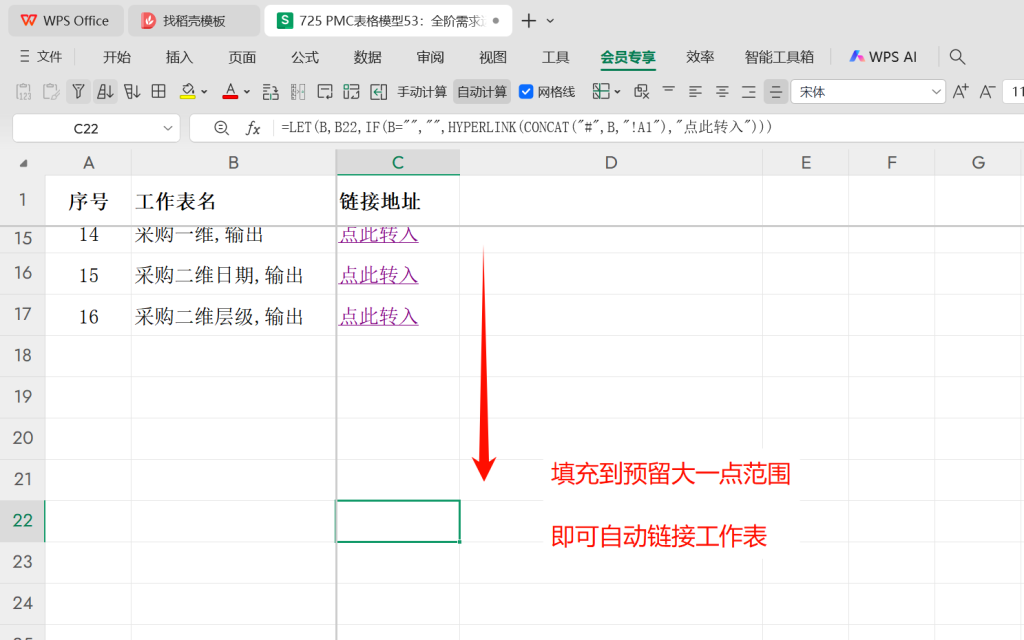Open the 工具 Tools tab

556,57
